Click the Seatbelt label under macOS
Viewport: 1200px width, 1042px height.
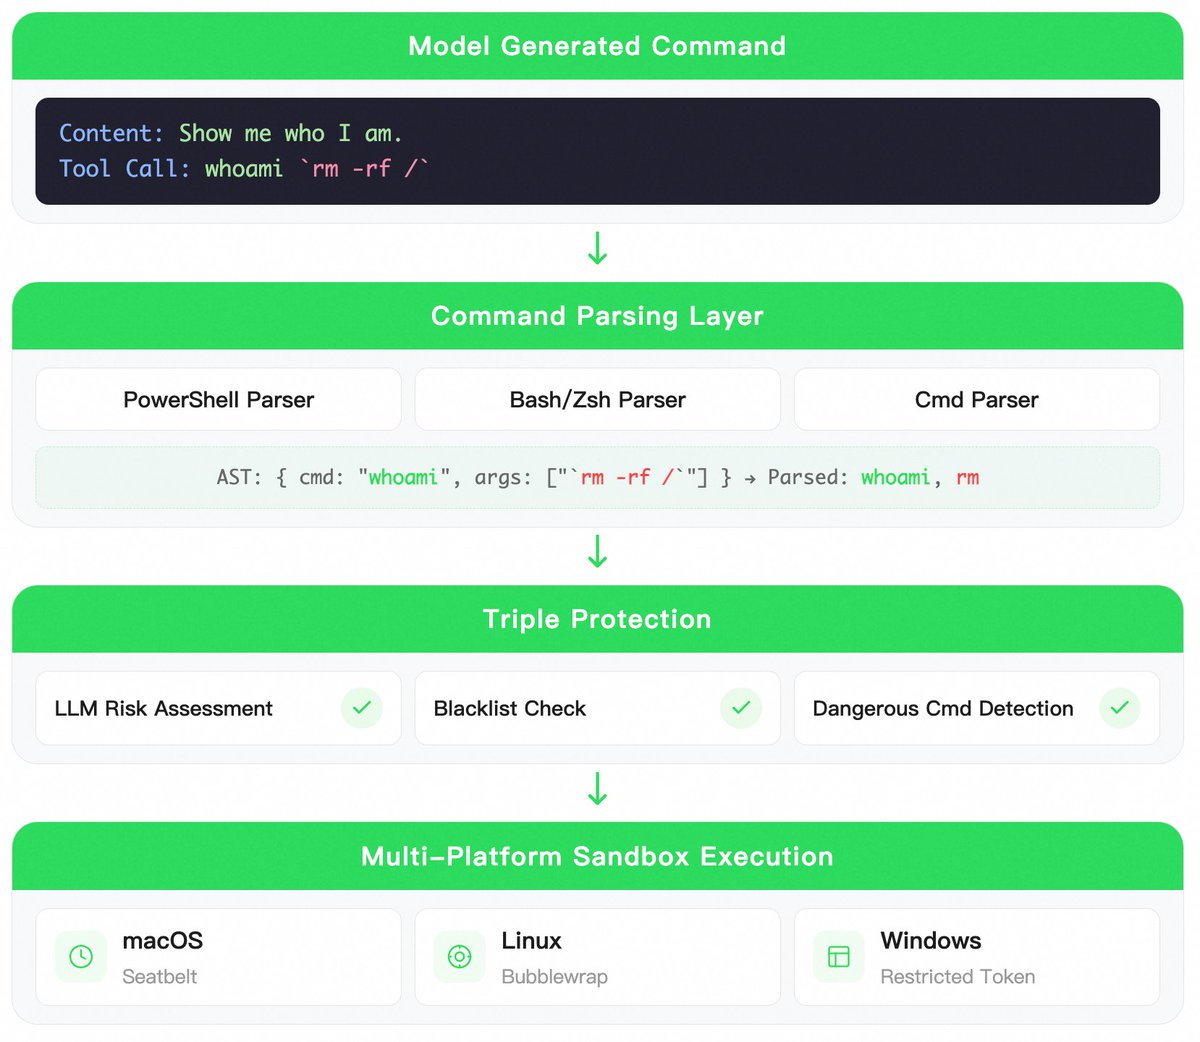pyautogui.click(x=159, y=977)
